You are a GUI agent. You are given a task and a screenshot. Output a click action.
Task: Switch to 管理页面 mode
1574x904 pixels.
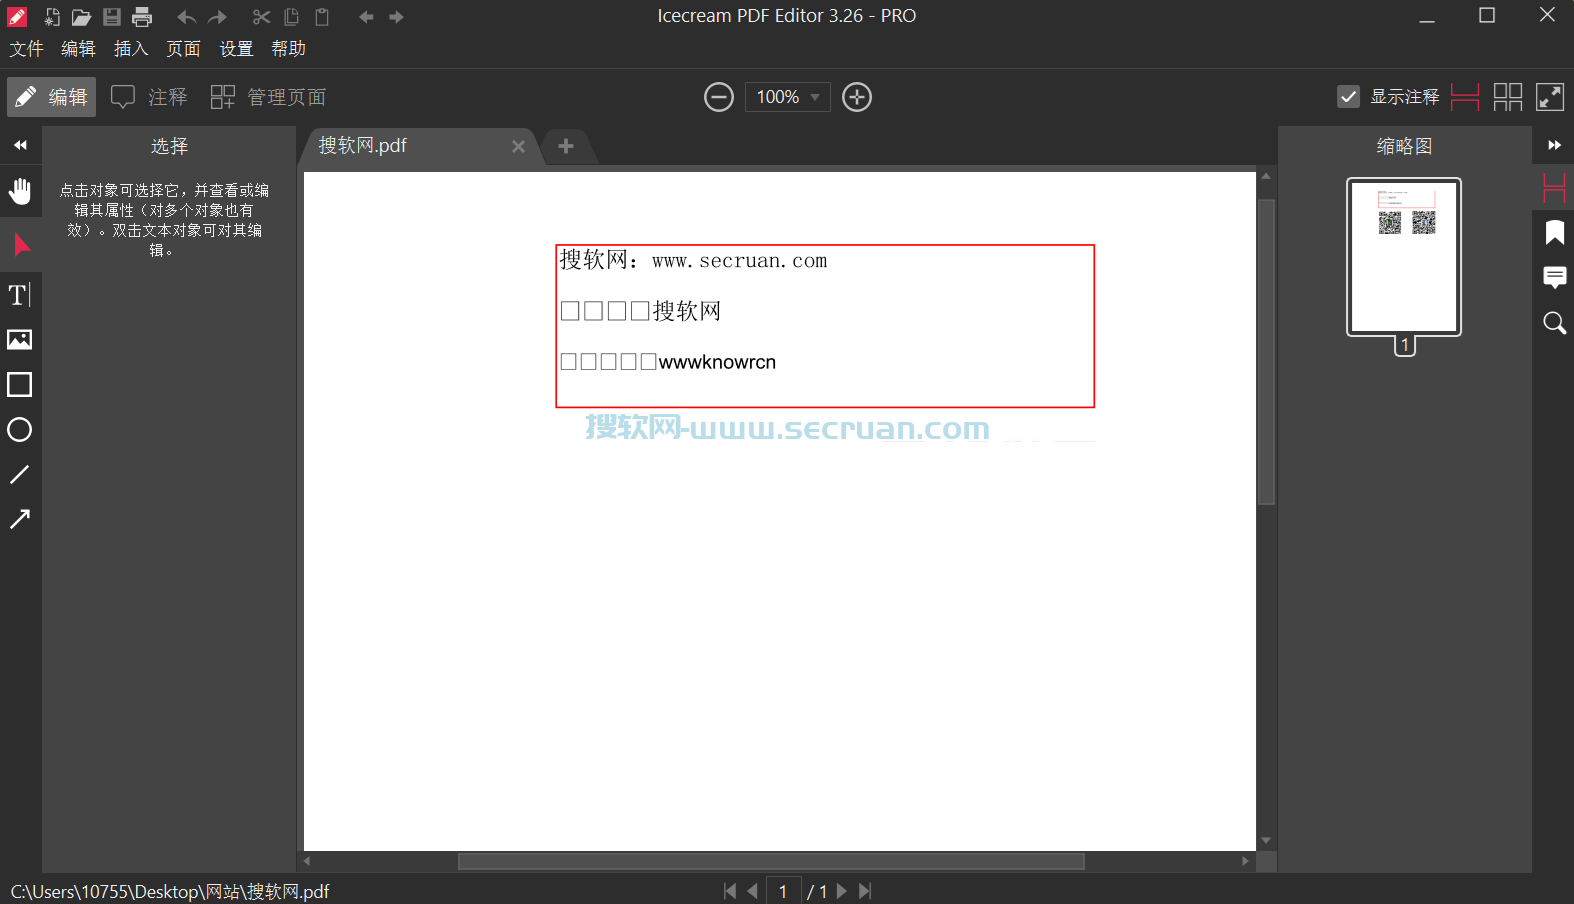pyautogui.click(x=268, y=97)
